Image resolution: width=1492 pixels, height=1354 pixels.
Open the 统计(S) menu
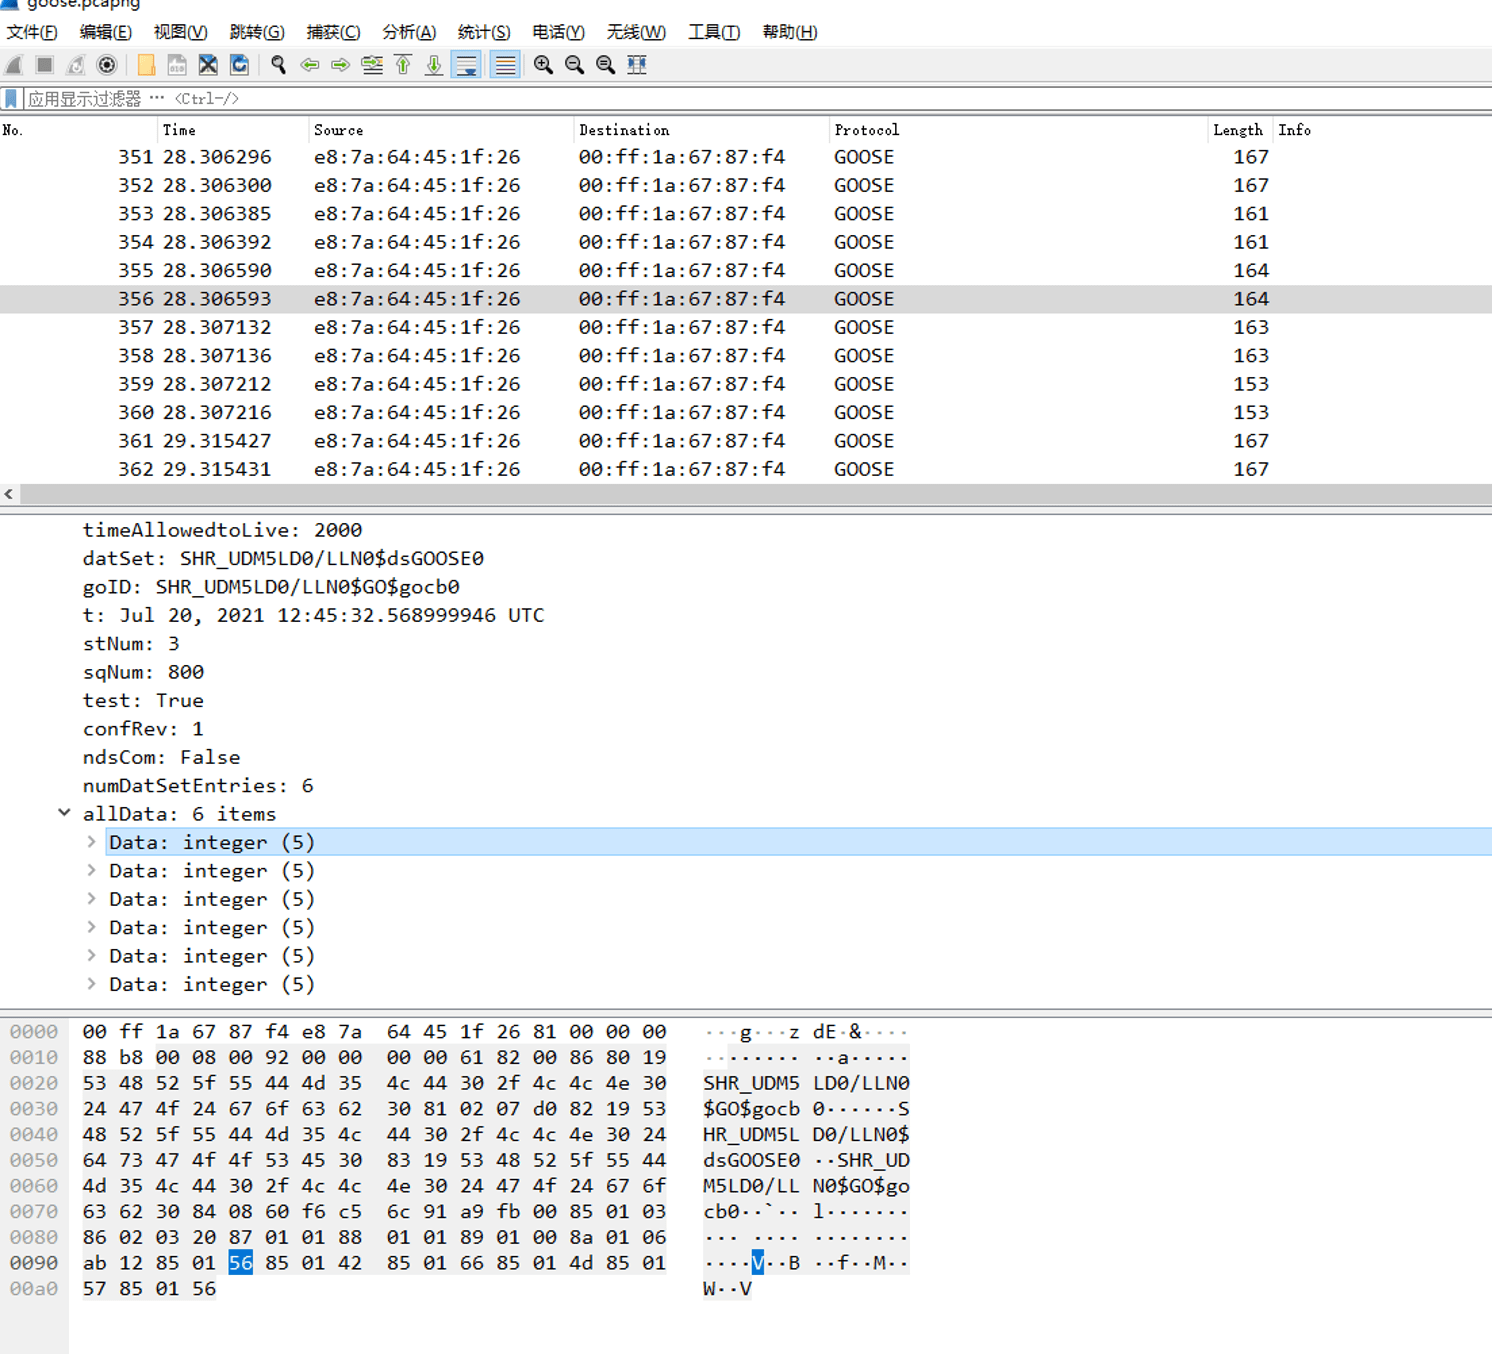click(483, 32)
